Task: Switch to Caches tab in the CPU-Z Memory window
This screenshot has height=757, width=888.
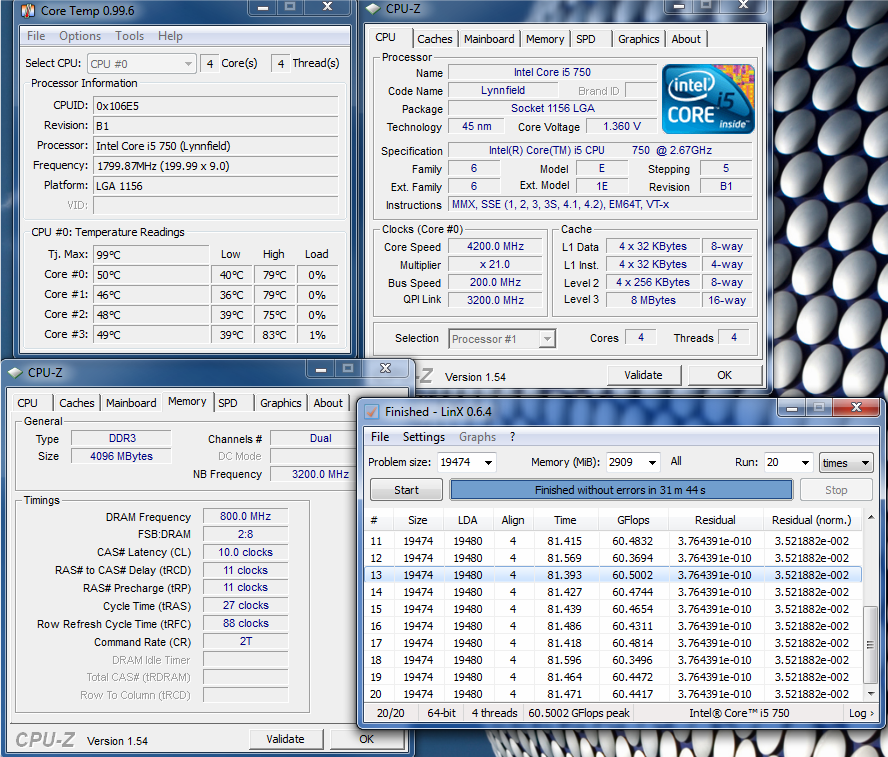Action: pos(76,403)
